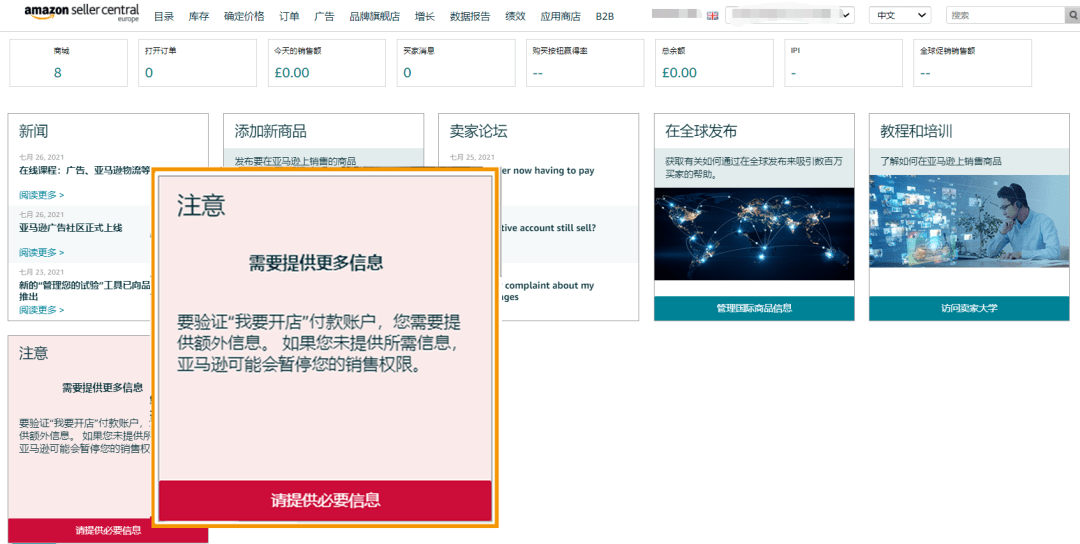Select the 订单 menu item
This screenshot has height=544, width=1080.
pyautogui.click(x=289, y=16)
